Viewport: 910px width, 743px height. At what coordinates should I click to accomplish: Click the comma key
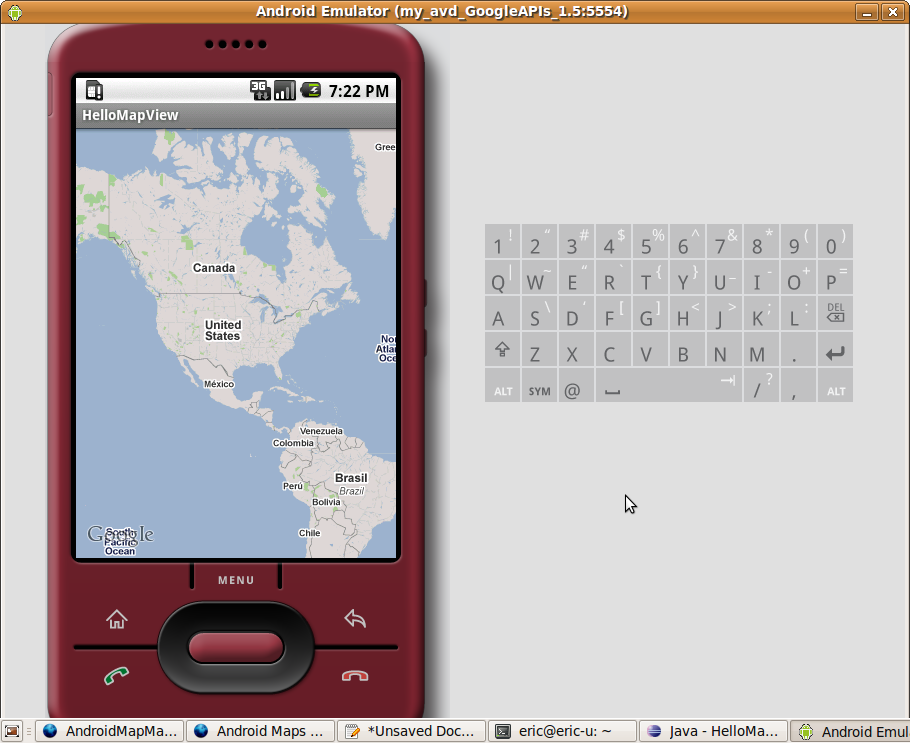pos(798,385)
